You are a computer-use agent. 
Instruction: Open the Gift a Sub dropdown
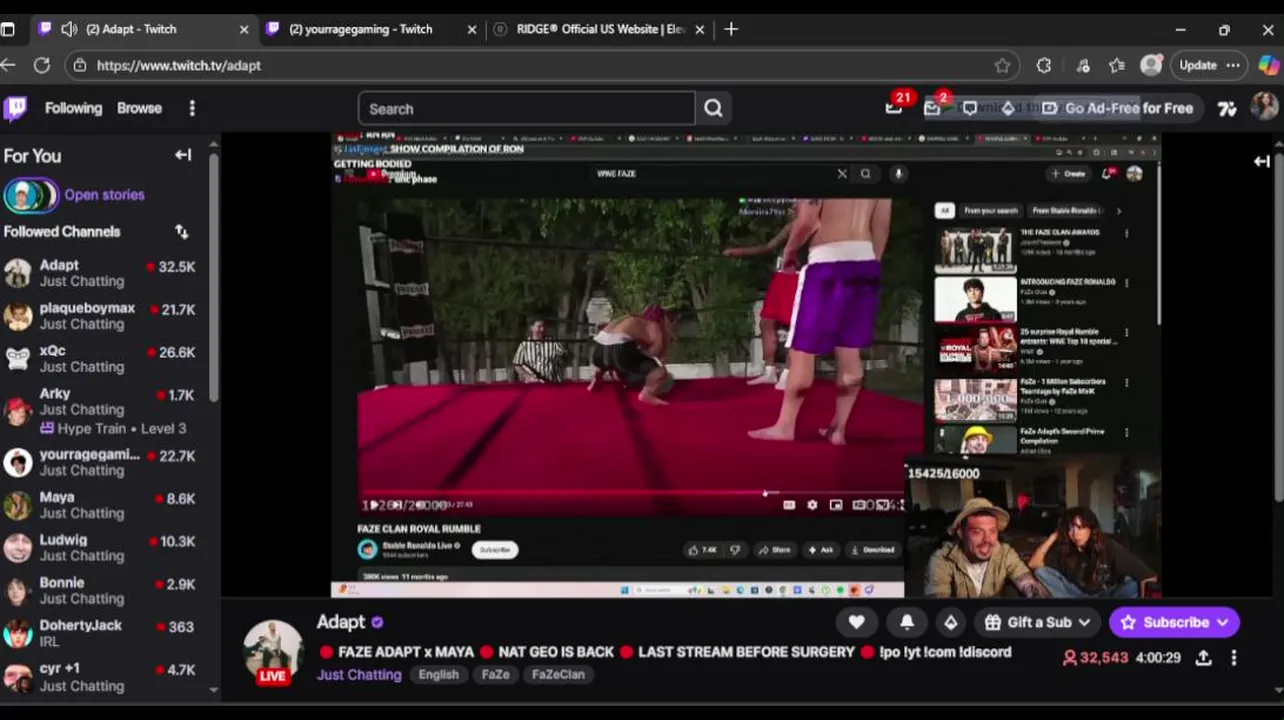coord(1036,622)
